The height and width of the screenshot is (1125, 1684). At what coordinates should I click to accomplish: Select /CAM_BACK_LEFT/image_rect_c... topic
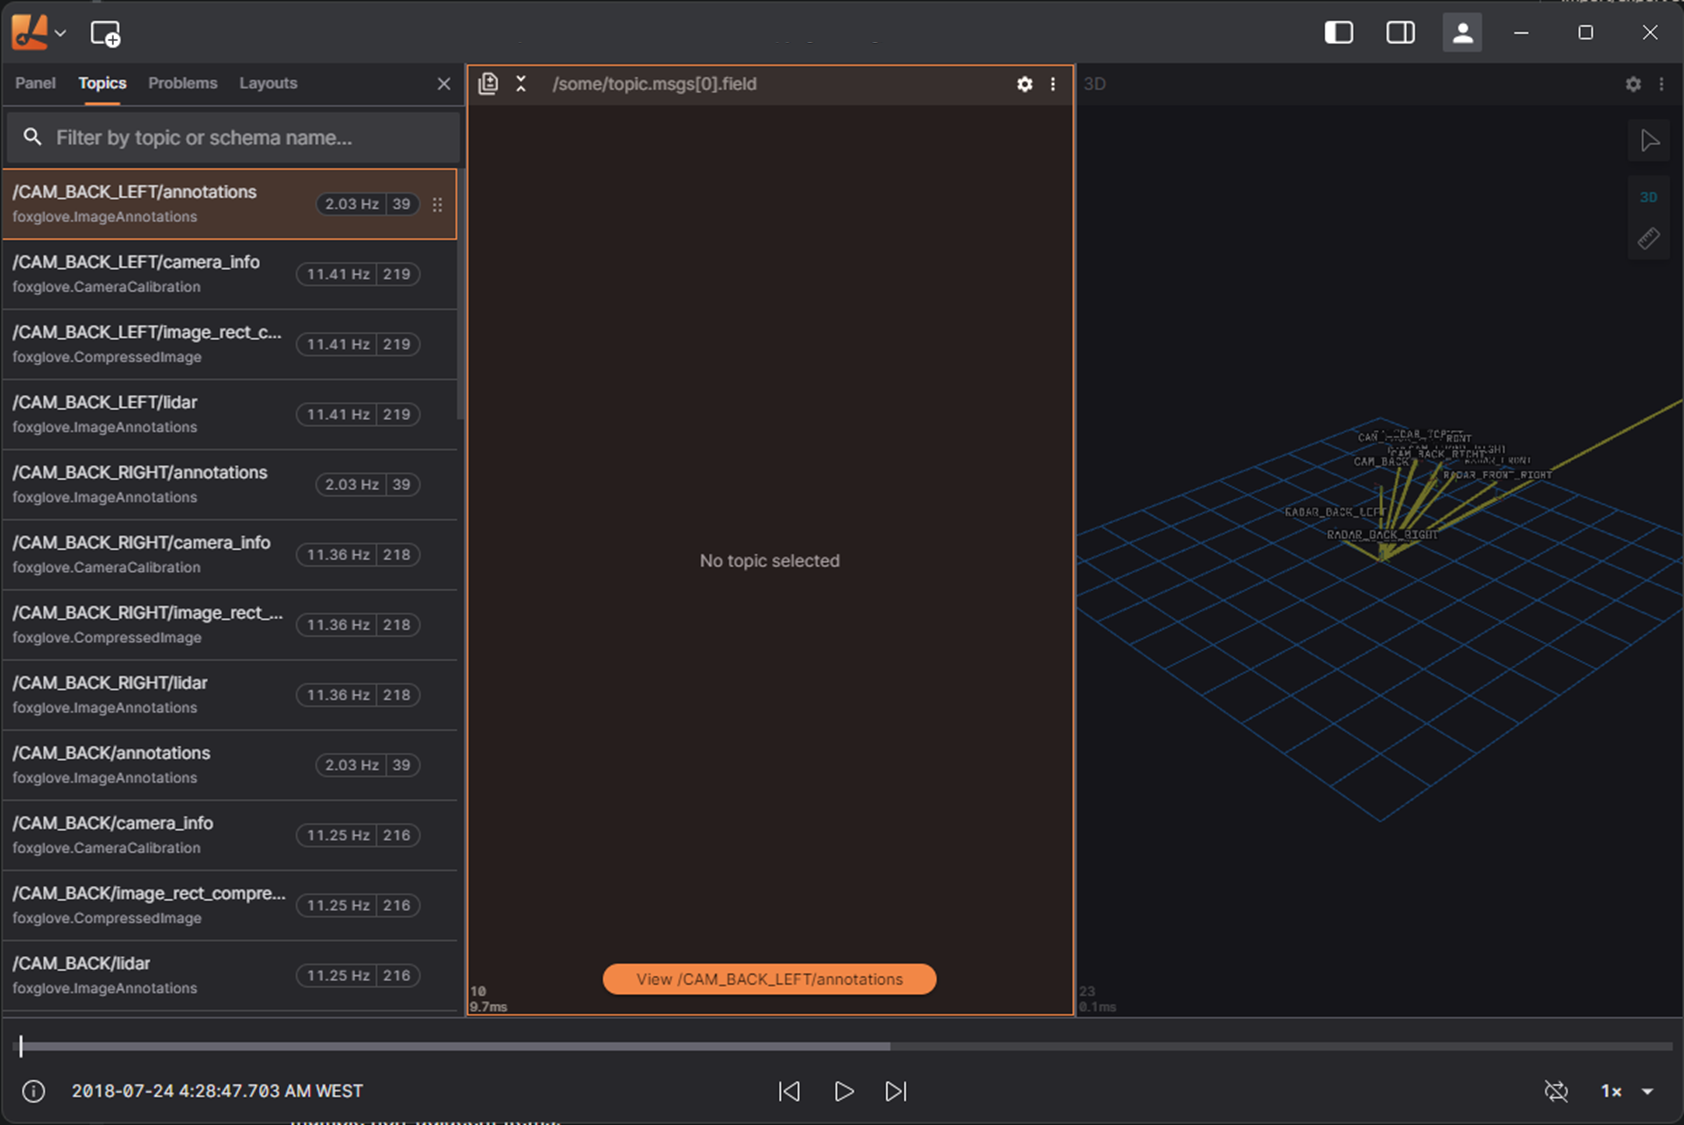[229, 344]
